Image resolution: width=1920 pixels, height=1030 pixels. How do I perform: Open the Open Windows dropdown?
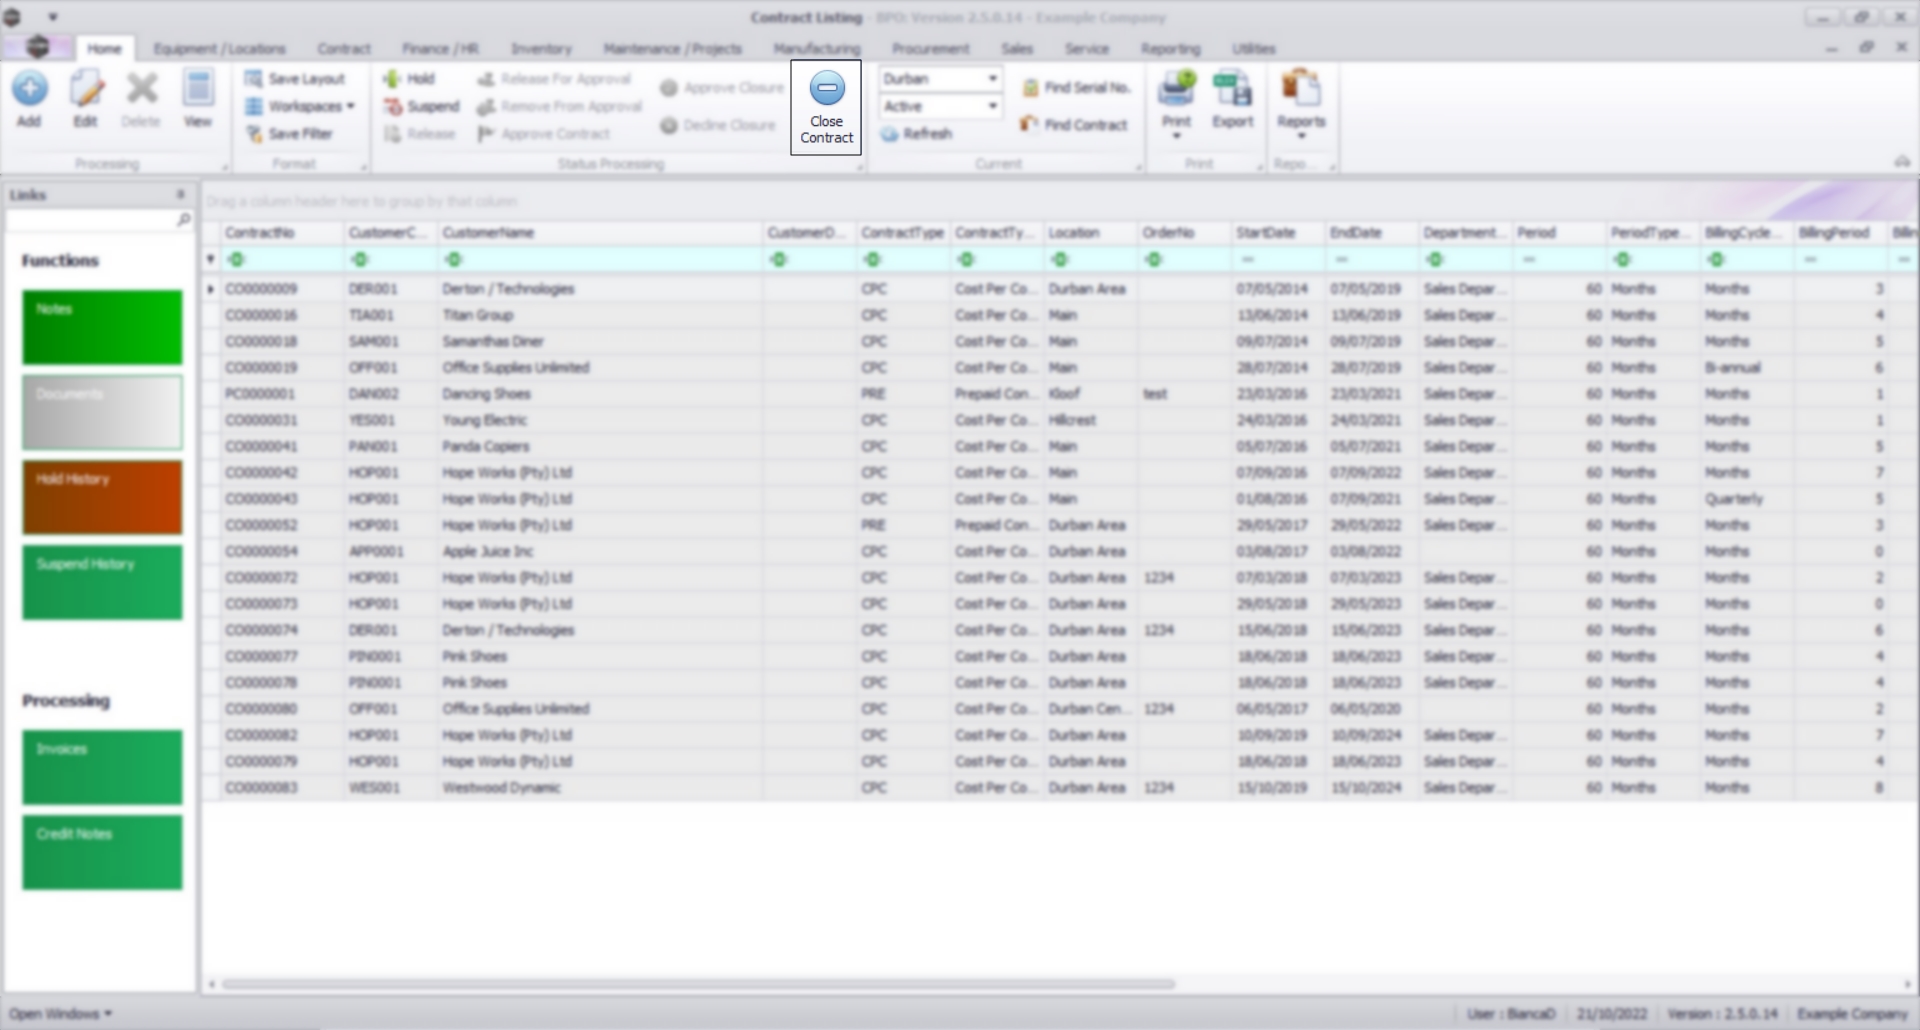pos(60,1013)
